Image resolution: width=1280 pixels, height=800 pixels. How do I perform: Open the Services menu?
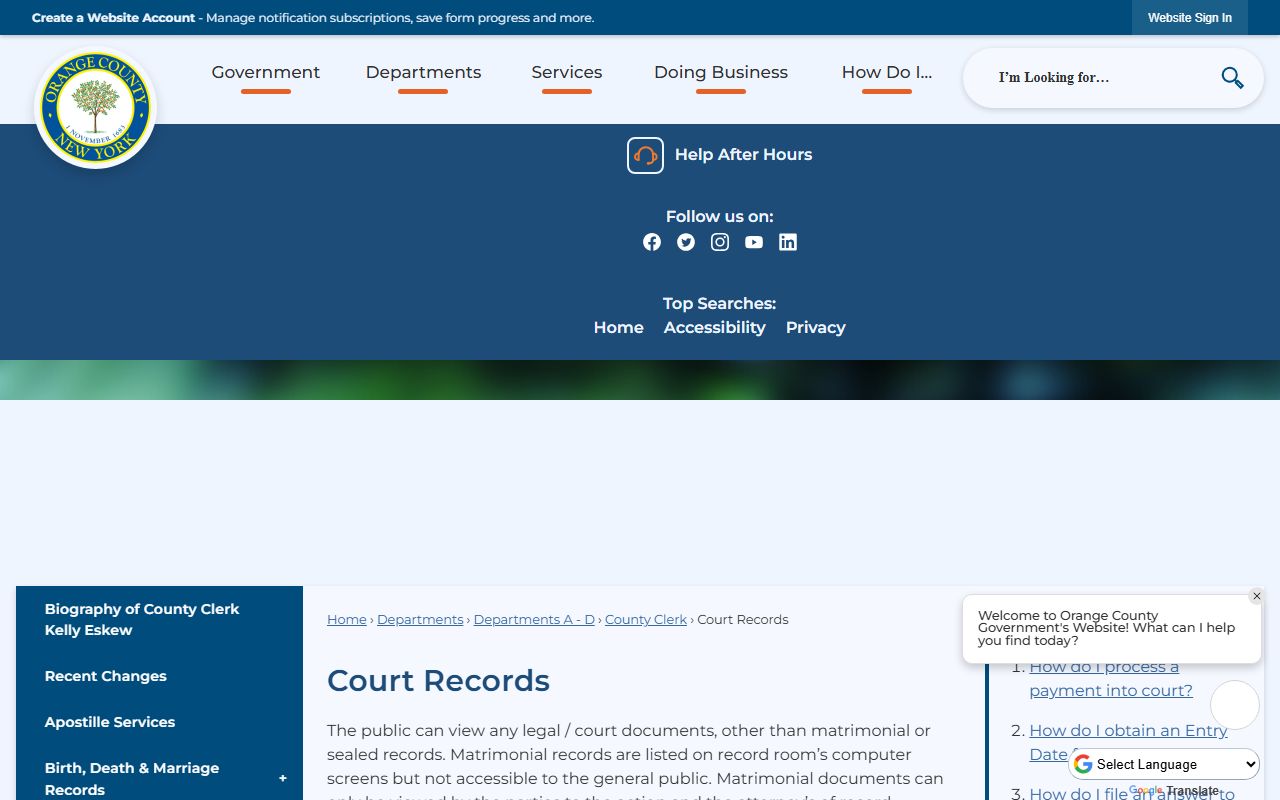point(567,73)
